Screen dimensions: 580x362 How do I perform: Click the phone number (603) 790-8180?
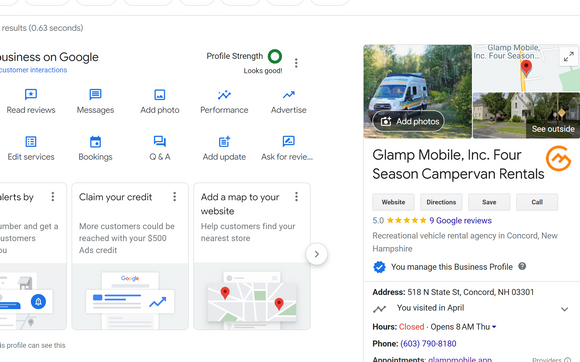(428, 344)
